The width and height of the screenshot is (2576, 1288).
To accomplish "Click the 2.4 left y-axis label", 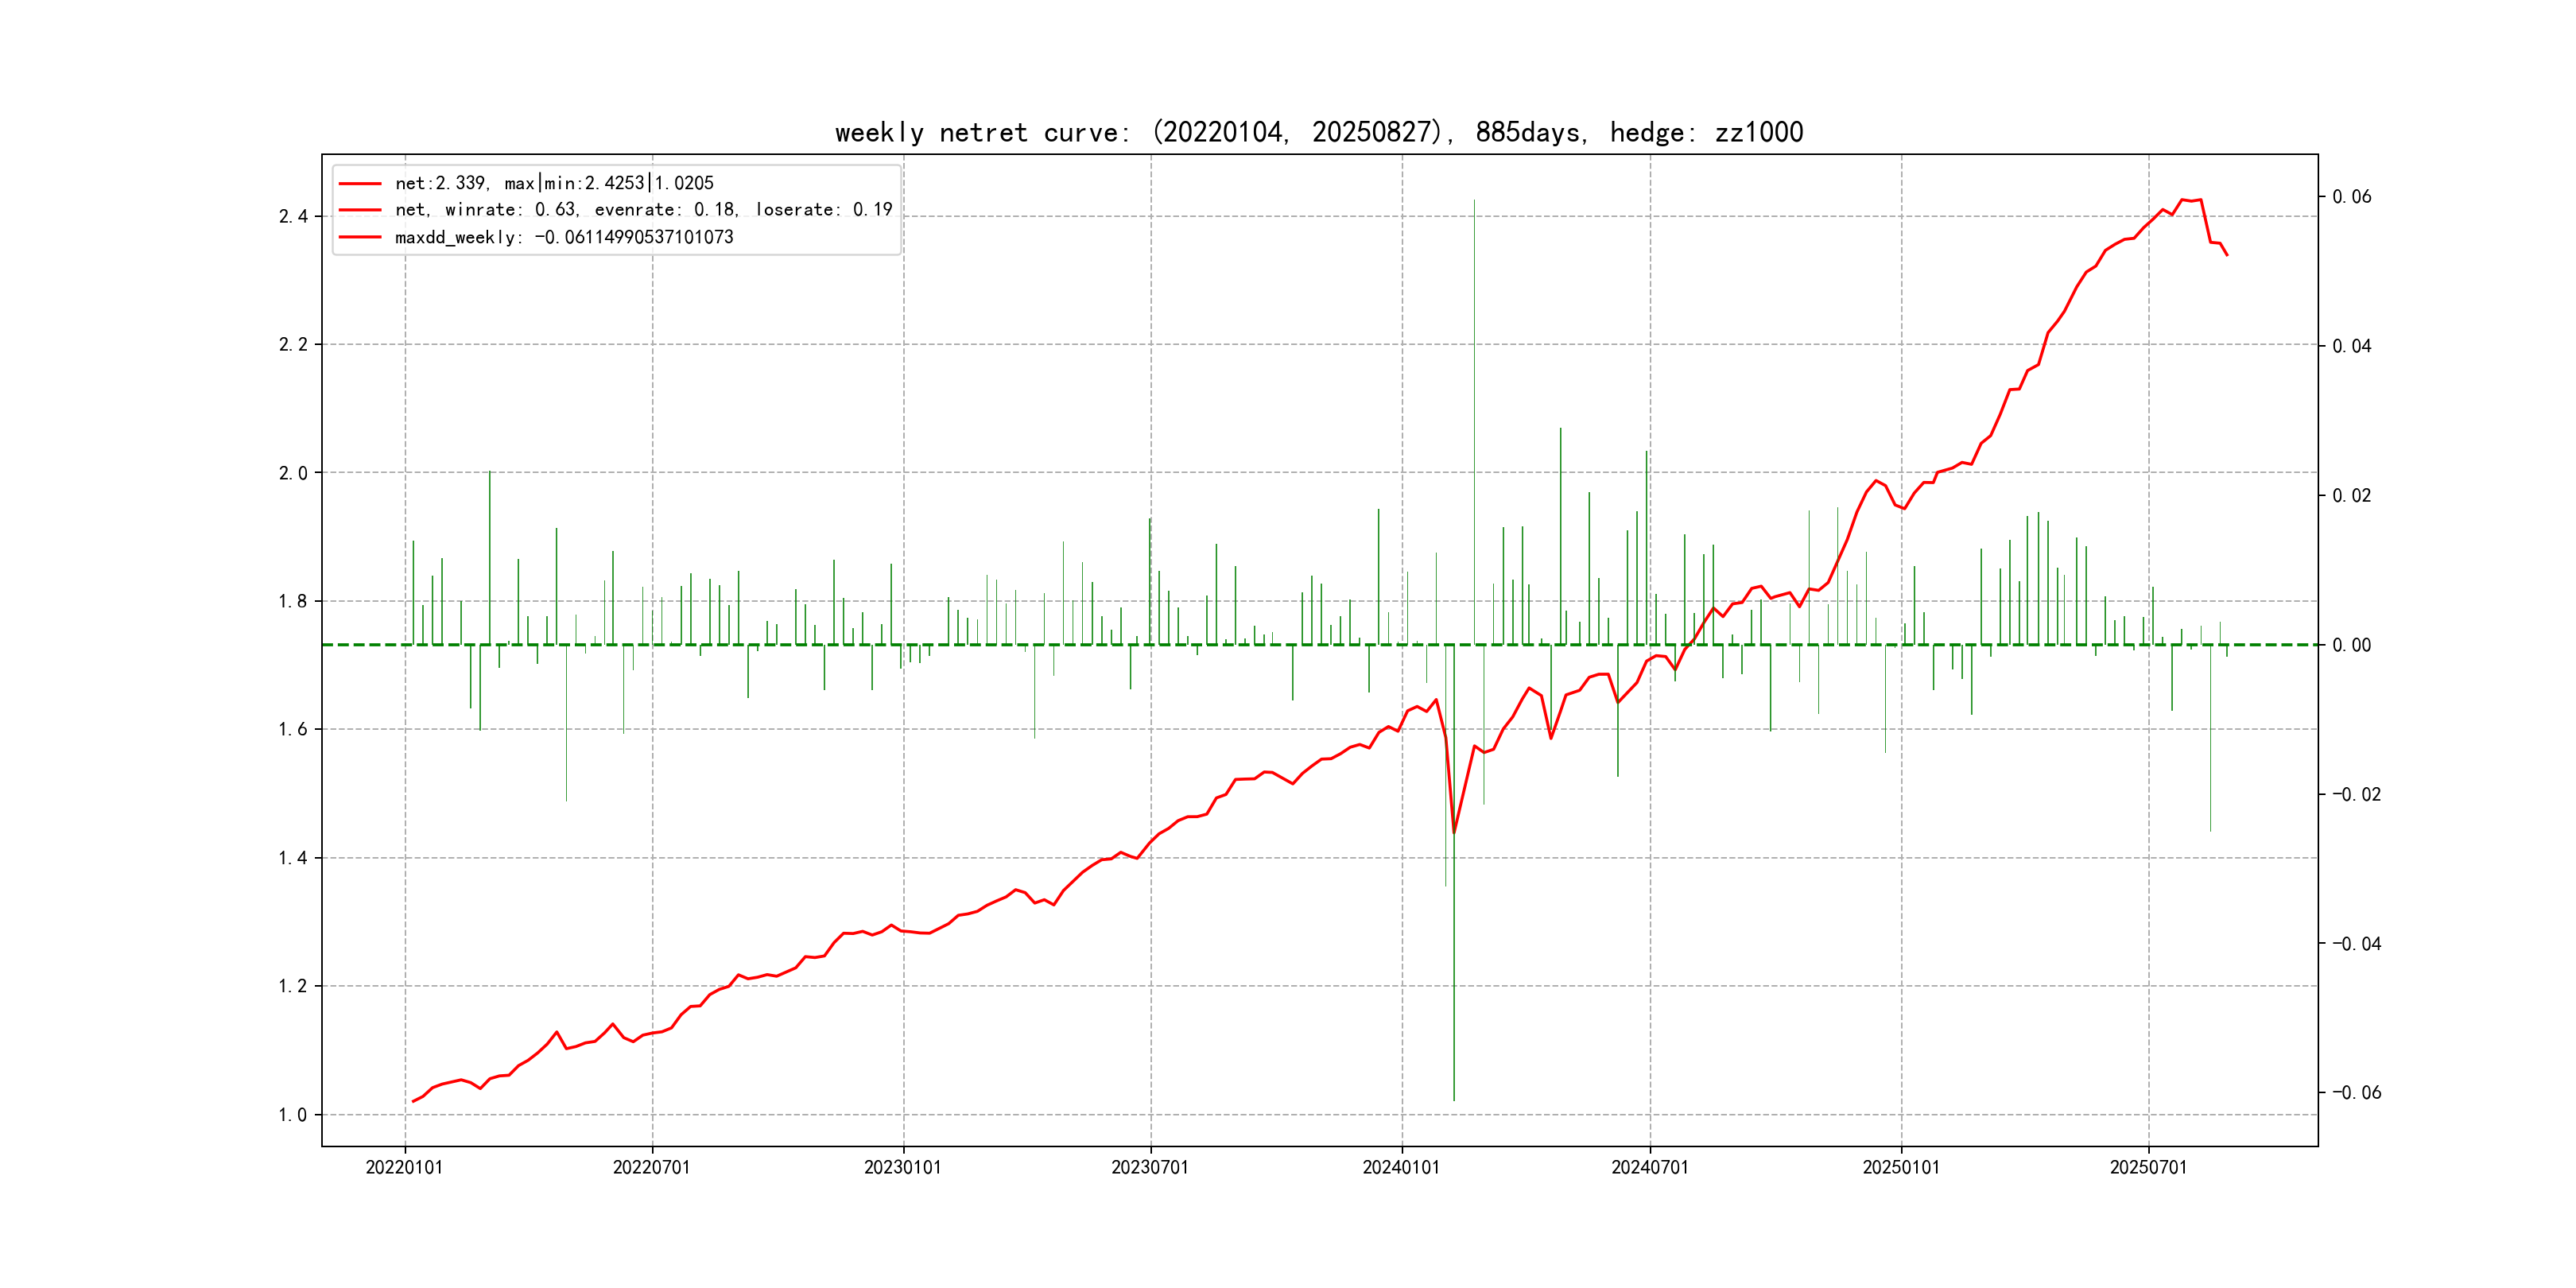I will 293,217.
